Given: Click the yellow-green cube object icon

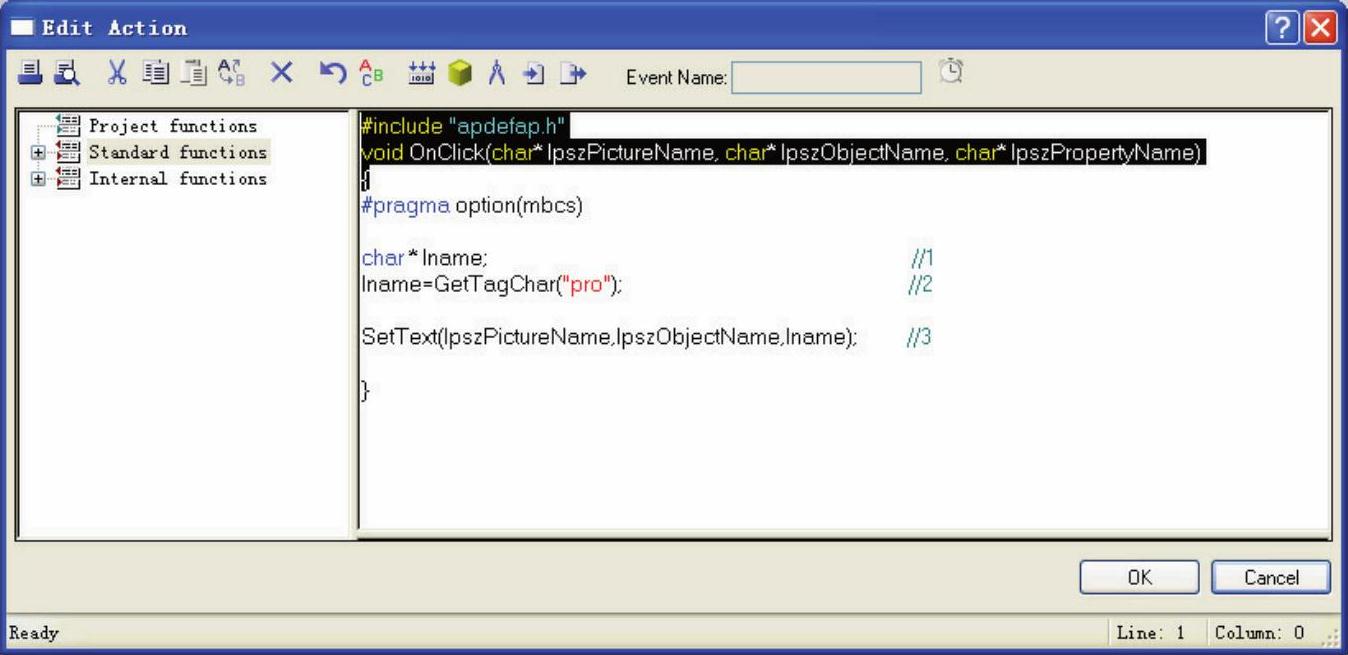Looking at the screenshot, I should (459, 73).
